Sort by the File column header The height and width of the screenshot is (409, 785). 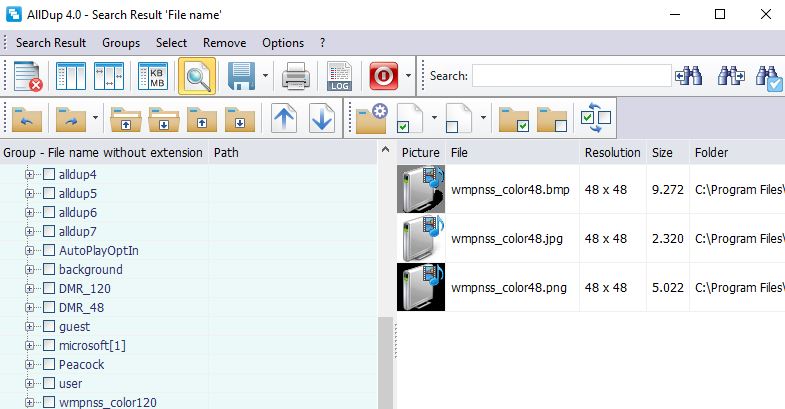513,153
